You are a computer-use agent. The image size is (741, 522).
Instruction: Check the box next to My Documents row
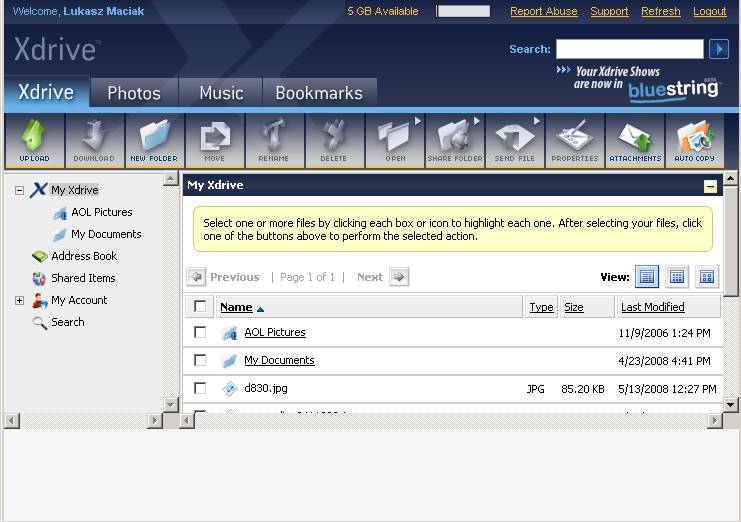[200, 360]
